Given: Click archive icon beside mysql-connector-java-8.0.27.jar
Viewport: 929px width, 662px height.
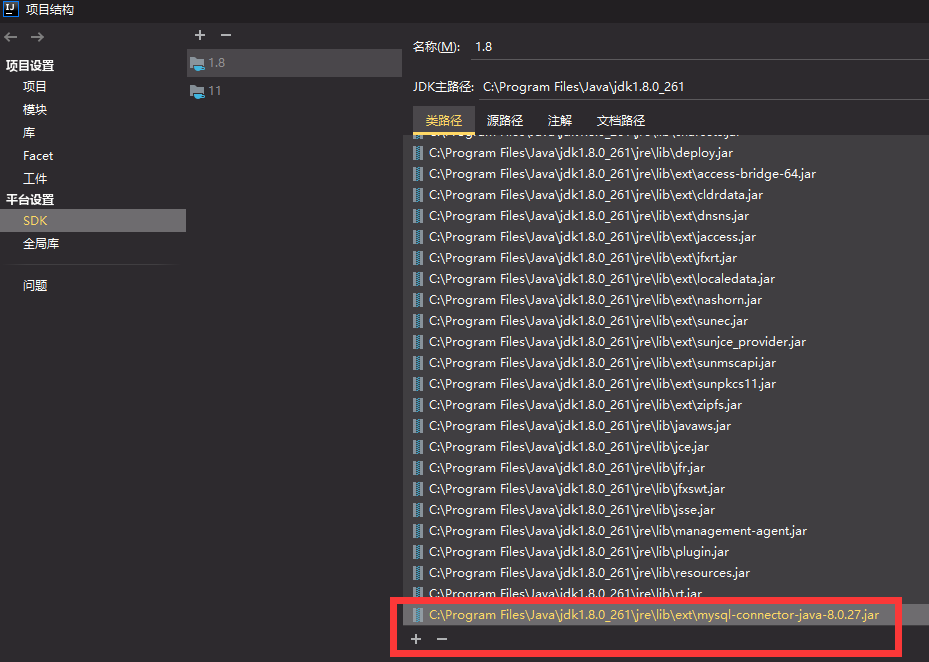Looking at the screenshot, I should click(x=418, y=615).
